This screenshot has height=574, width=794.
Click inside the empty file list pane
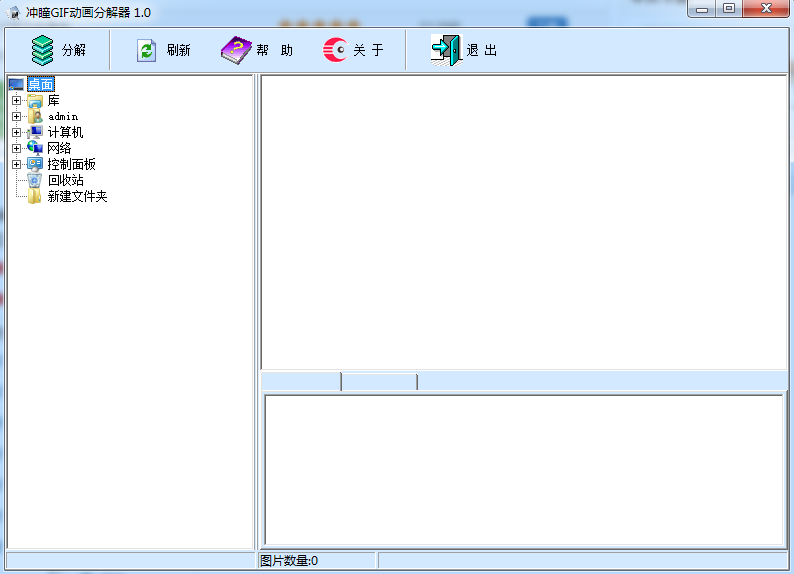(523, 220)
